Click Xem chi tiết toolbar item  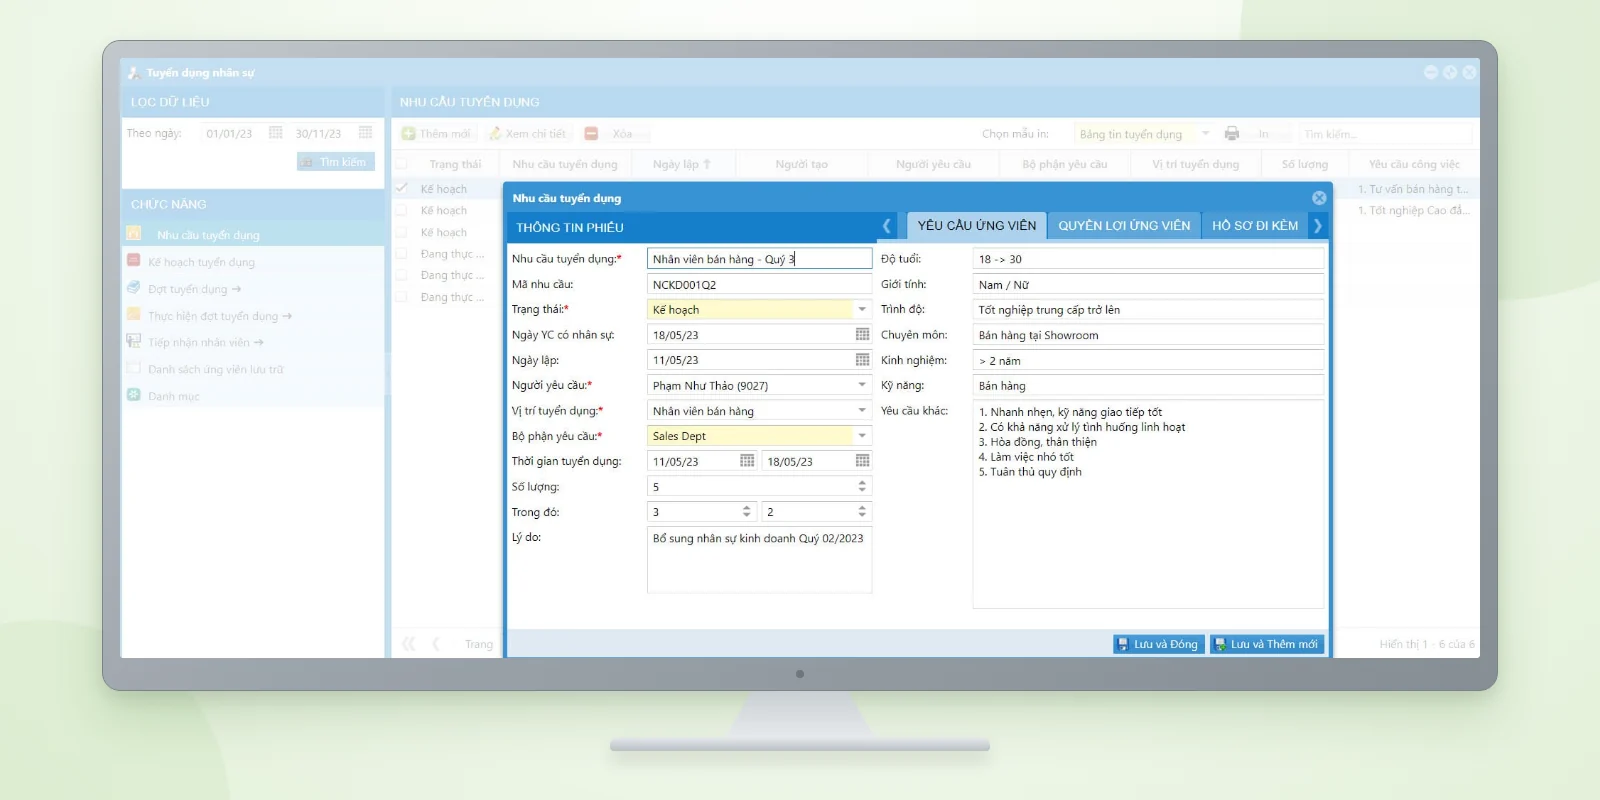tap(527, 134)
